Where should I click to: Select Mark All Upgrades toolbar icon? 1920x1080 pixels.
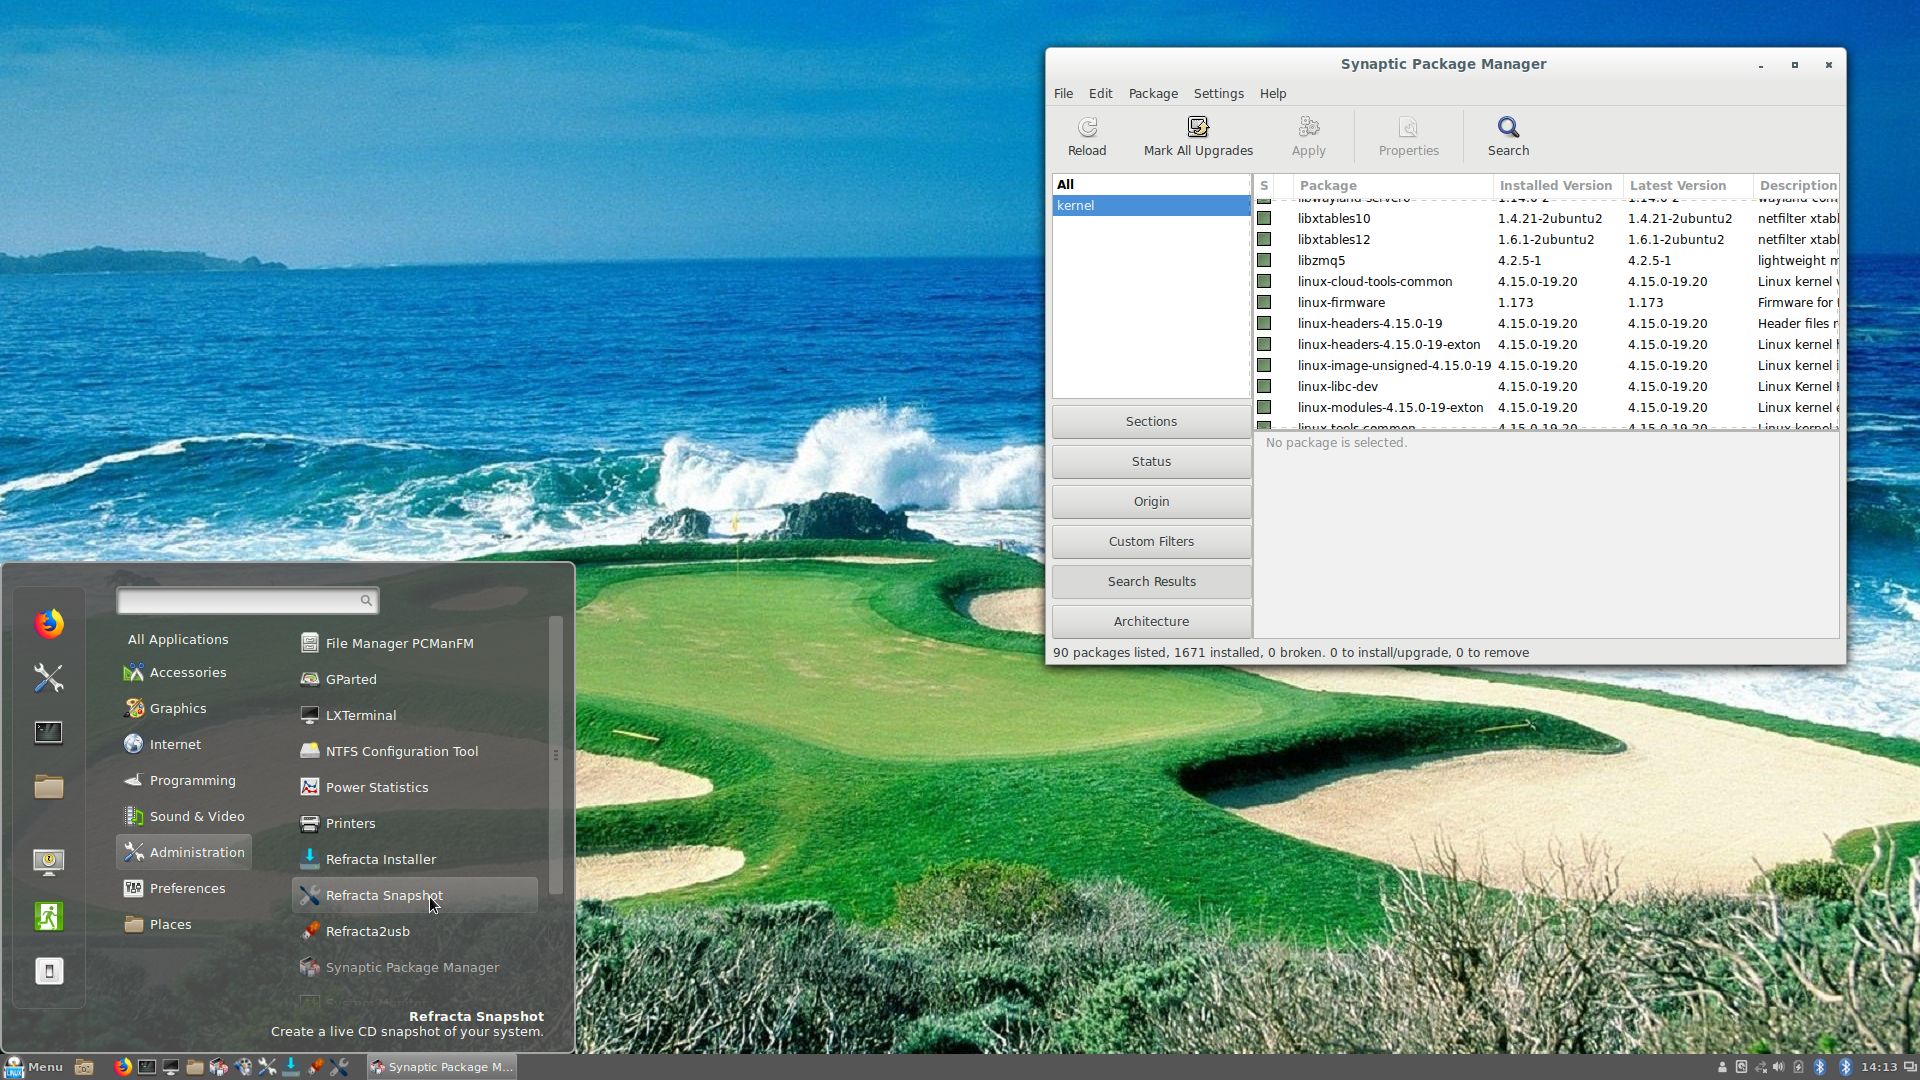[x=1197, y=136]
